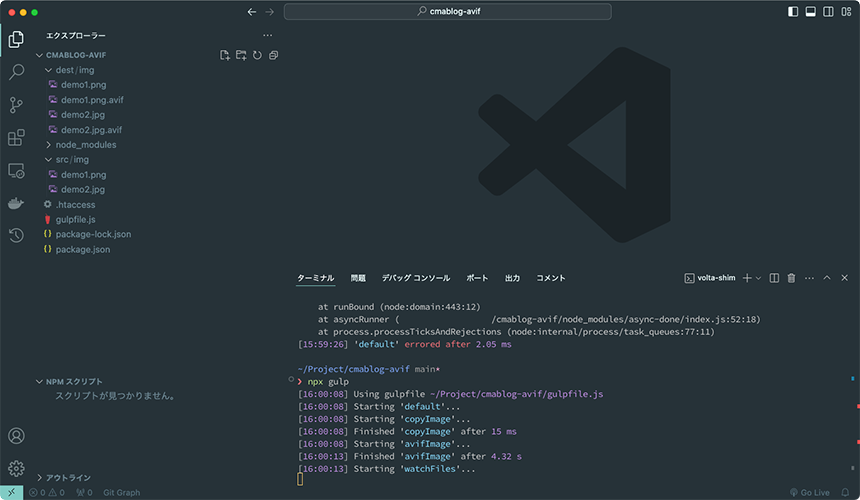Toggle the secondary side bar visibility
This screenshot has height=500, width=860.
pyautogui.click(x=828, y=12)
